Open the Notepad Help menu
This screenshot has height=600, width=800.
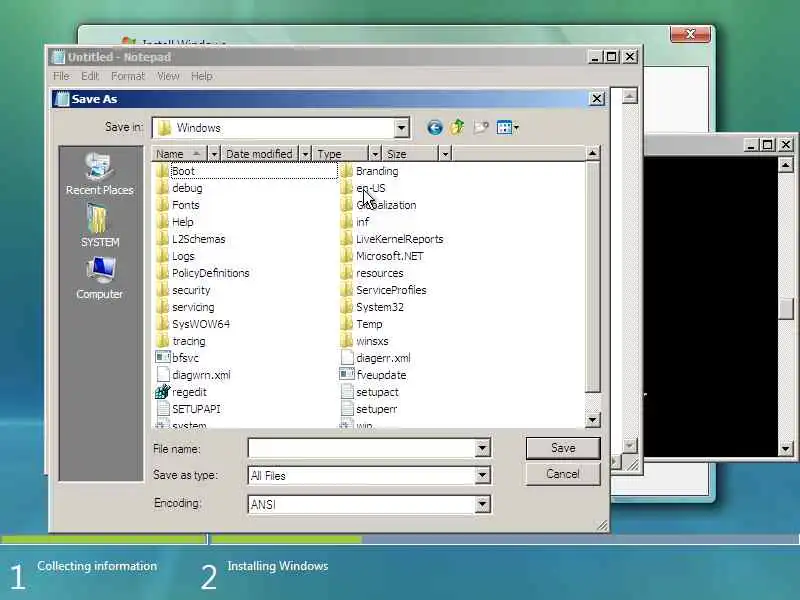(x=202, y=76)
